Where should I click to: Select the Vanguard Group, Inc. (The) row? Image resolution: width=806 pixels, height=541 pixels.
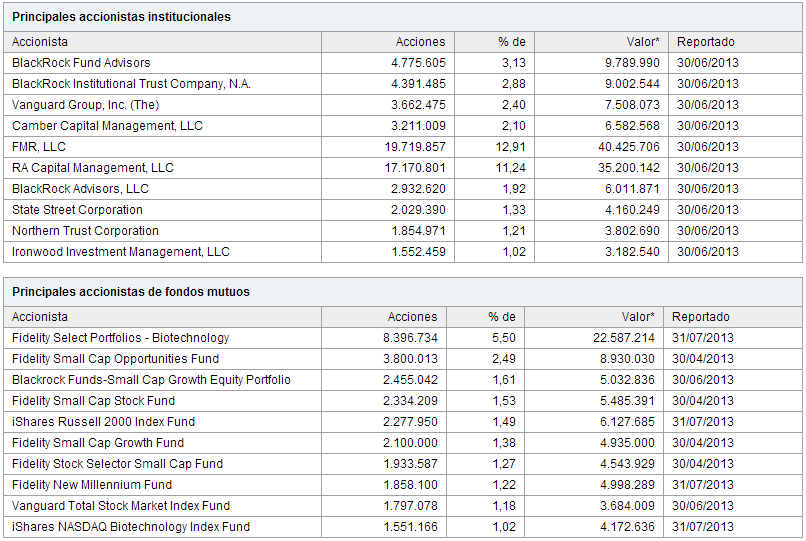point(402,105)
